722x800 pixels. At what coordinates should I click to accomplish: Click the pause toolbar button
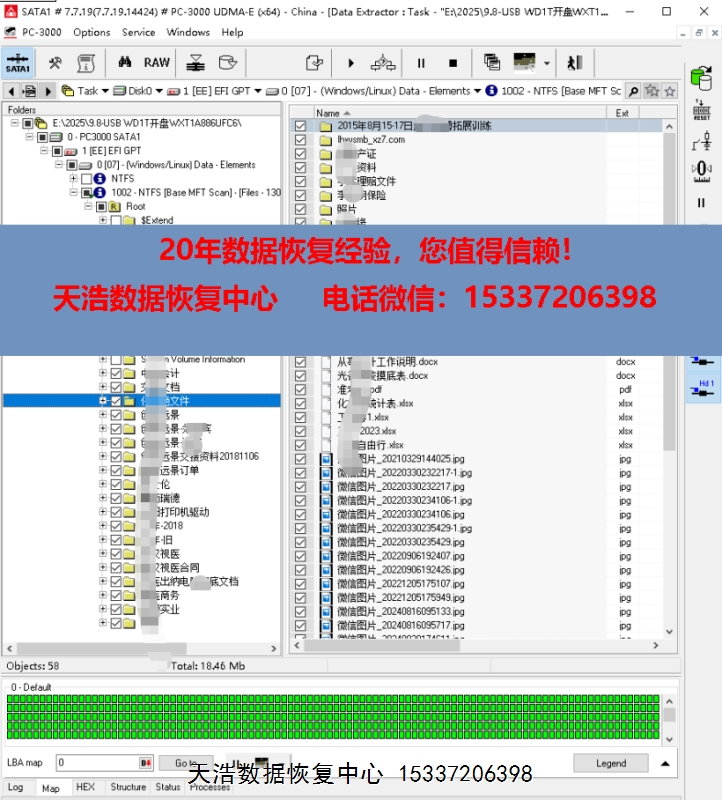pyautogui.click(x=421, y=63)
